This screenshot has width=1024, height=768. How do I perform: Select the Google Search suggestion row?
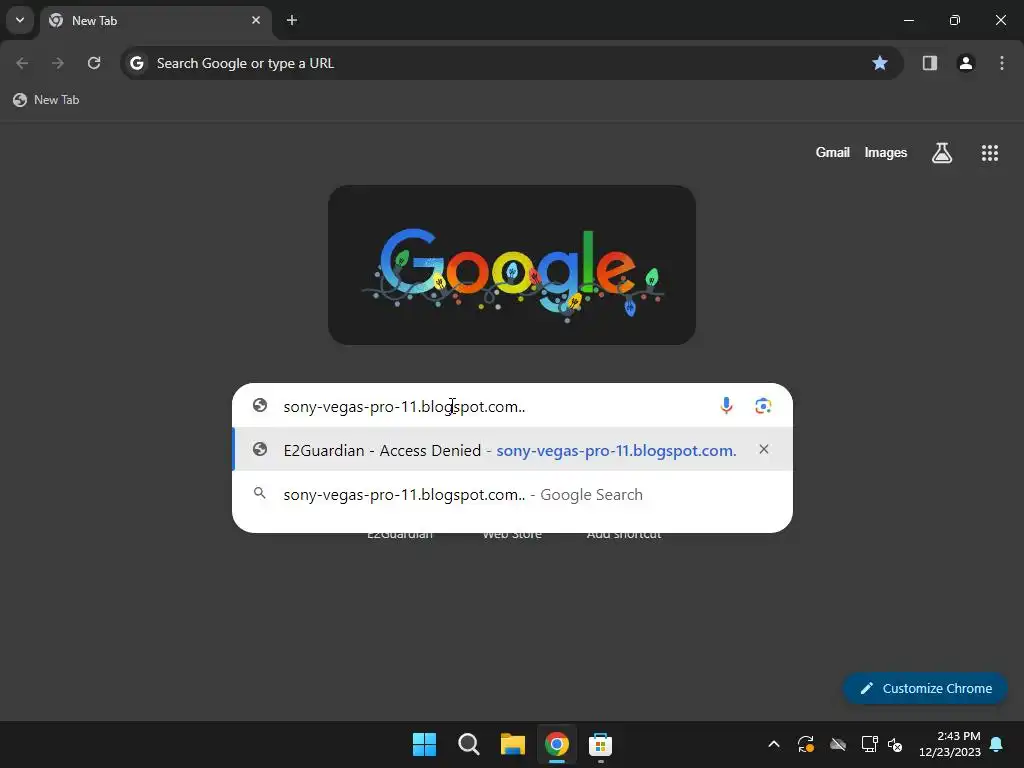pyautogui.click(x=513, y=494)
